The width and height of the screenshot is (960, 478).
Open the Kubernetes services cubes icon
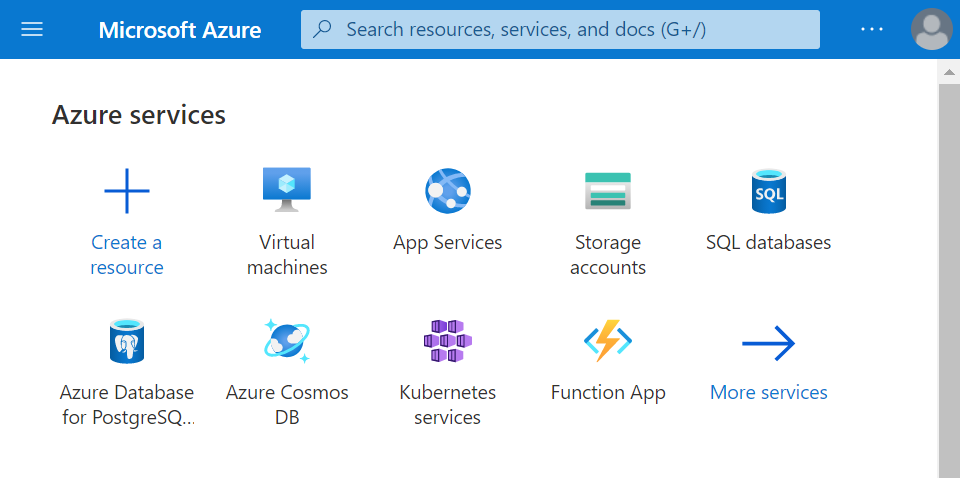[448, 341]
